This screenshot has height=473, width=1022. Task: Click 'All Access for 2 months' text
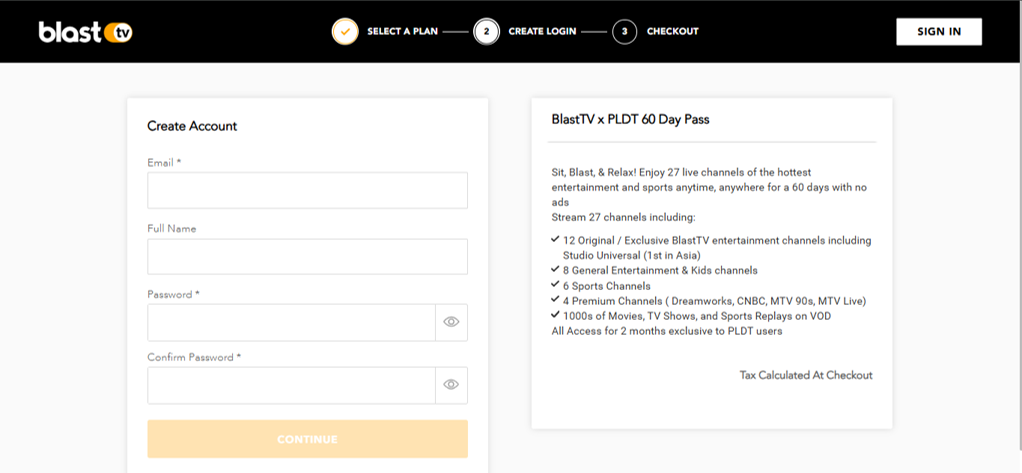pyautogui.click(x=667, y=331)
